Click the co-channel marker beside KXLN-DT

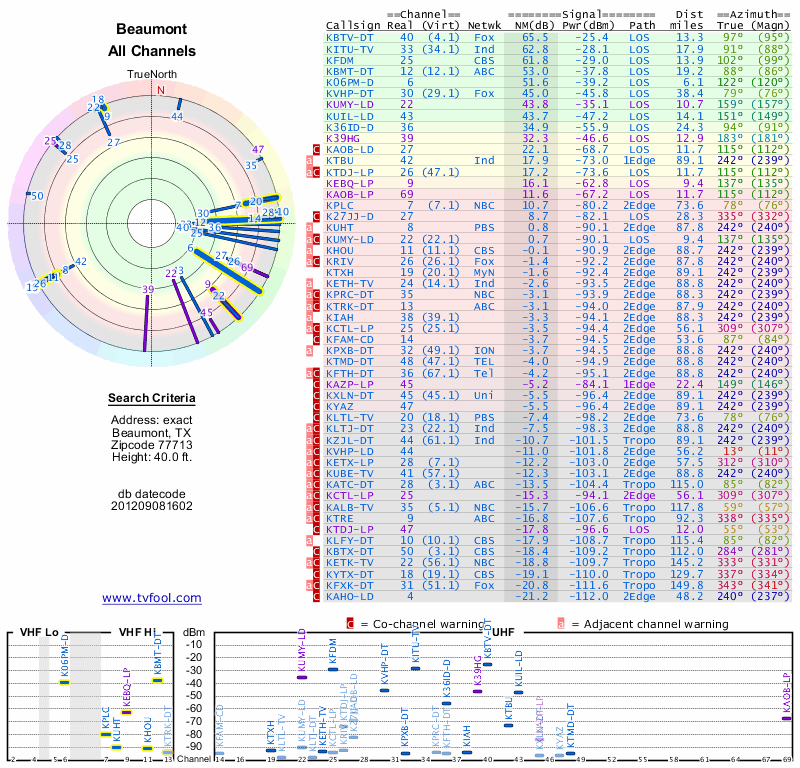click(x=316, y=395)
